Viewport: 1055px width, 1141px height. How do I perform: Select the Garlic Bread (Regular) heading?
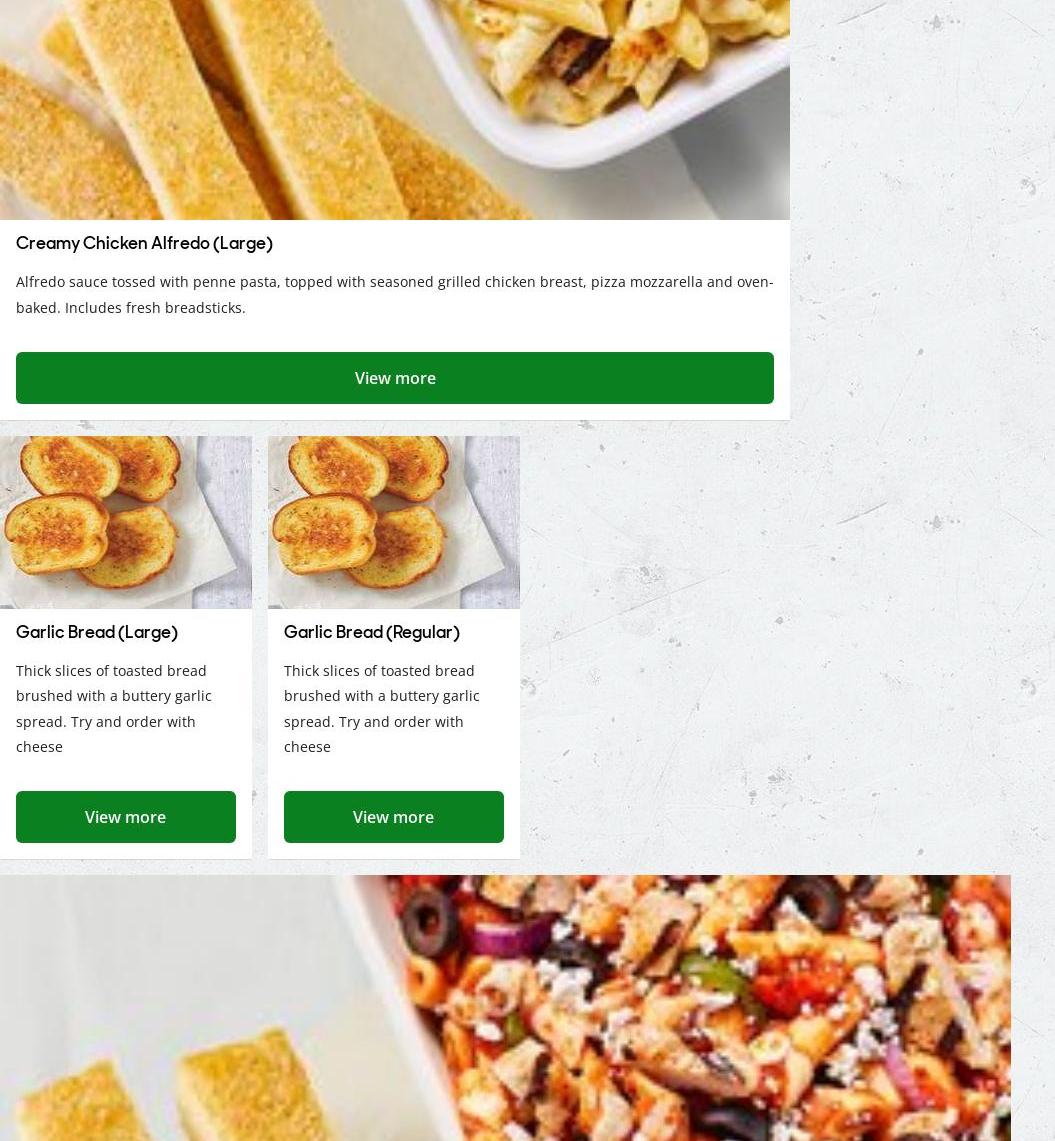372,632
